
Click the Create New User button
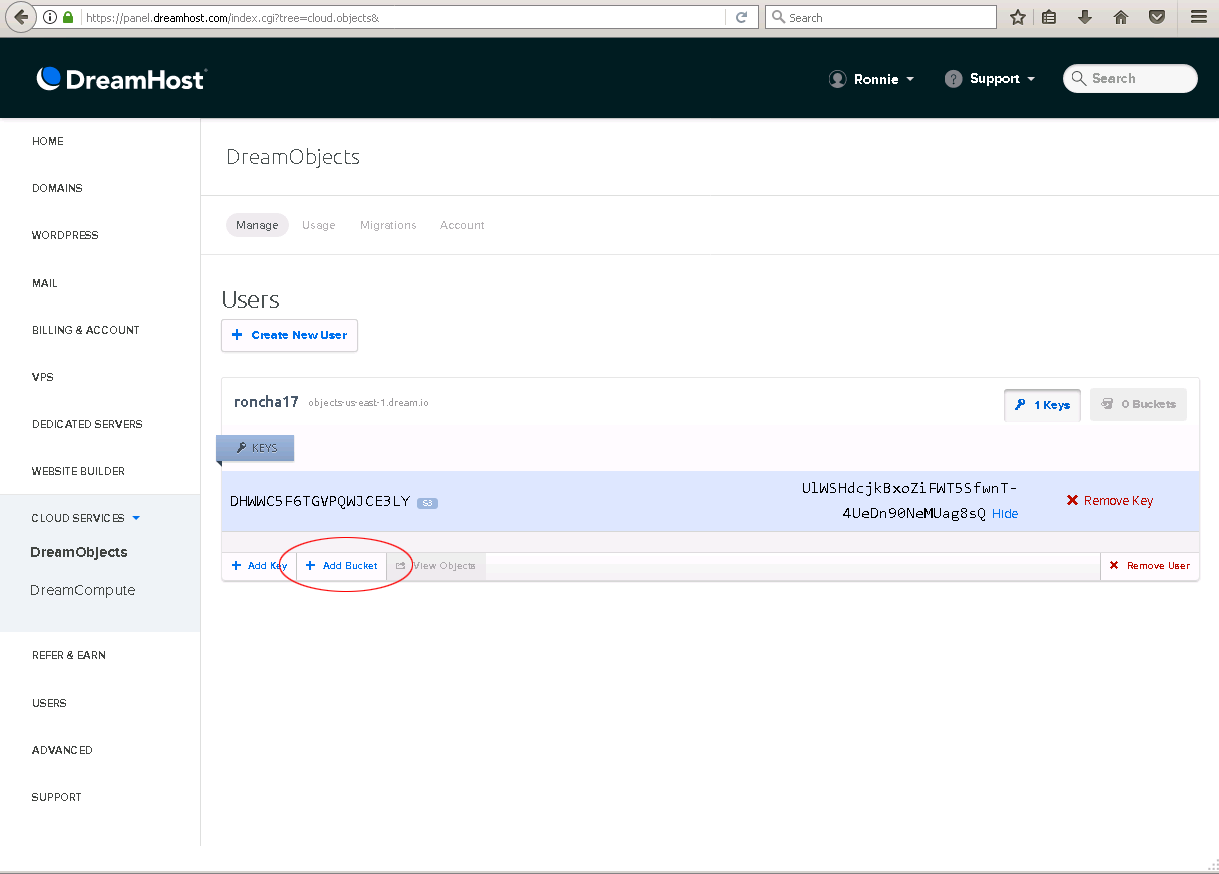coord(289,335)
